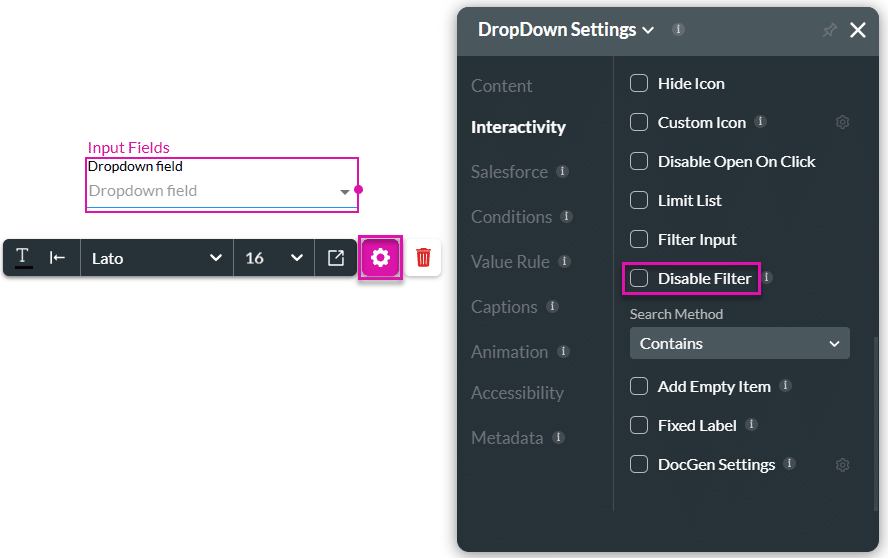Expand the Search Method Contains dropdown
Viewport: 888px width, 558px height.
(x=740, y=343)
